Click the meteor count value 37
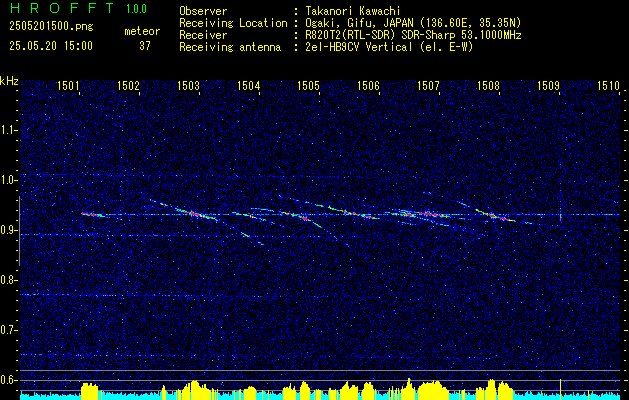The image size is (629, 400). tap(145, 46)
